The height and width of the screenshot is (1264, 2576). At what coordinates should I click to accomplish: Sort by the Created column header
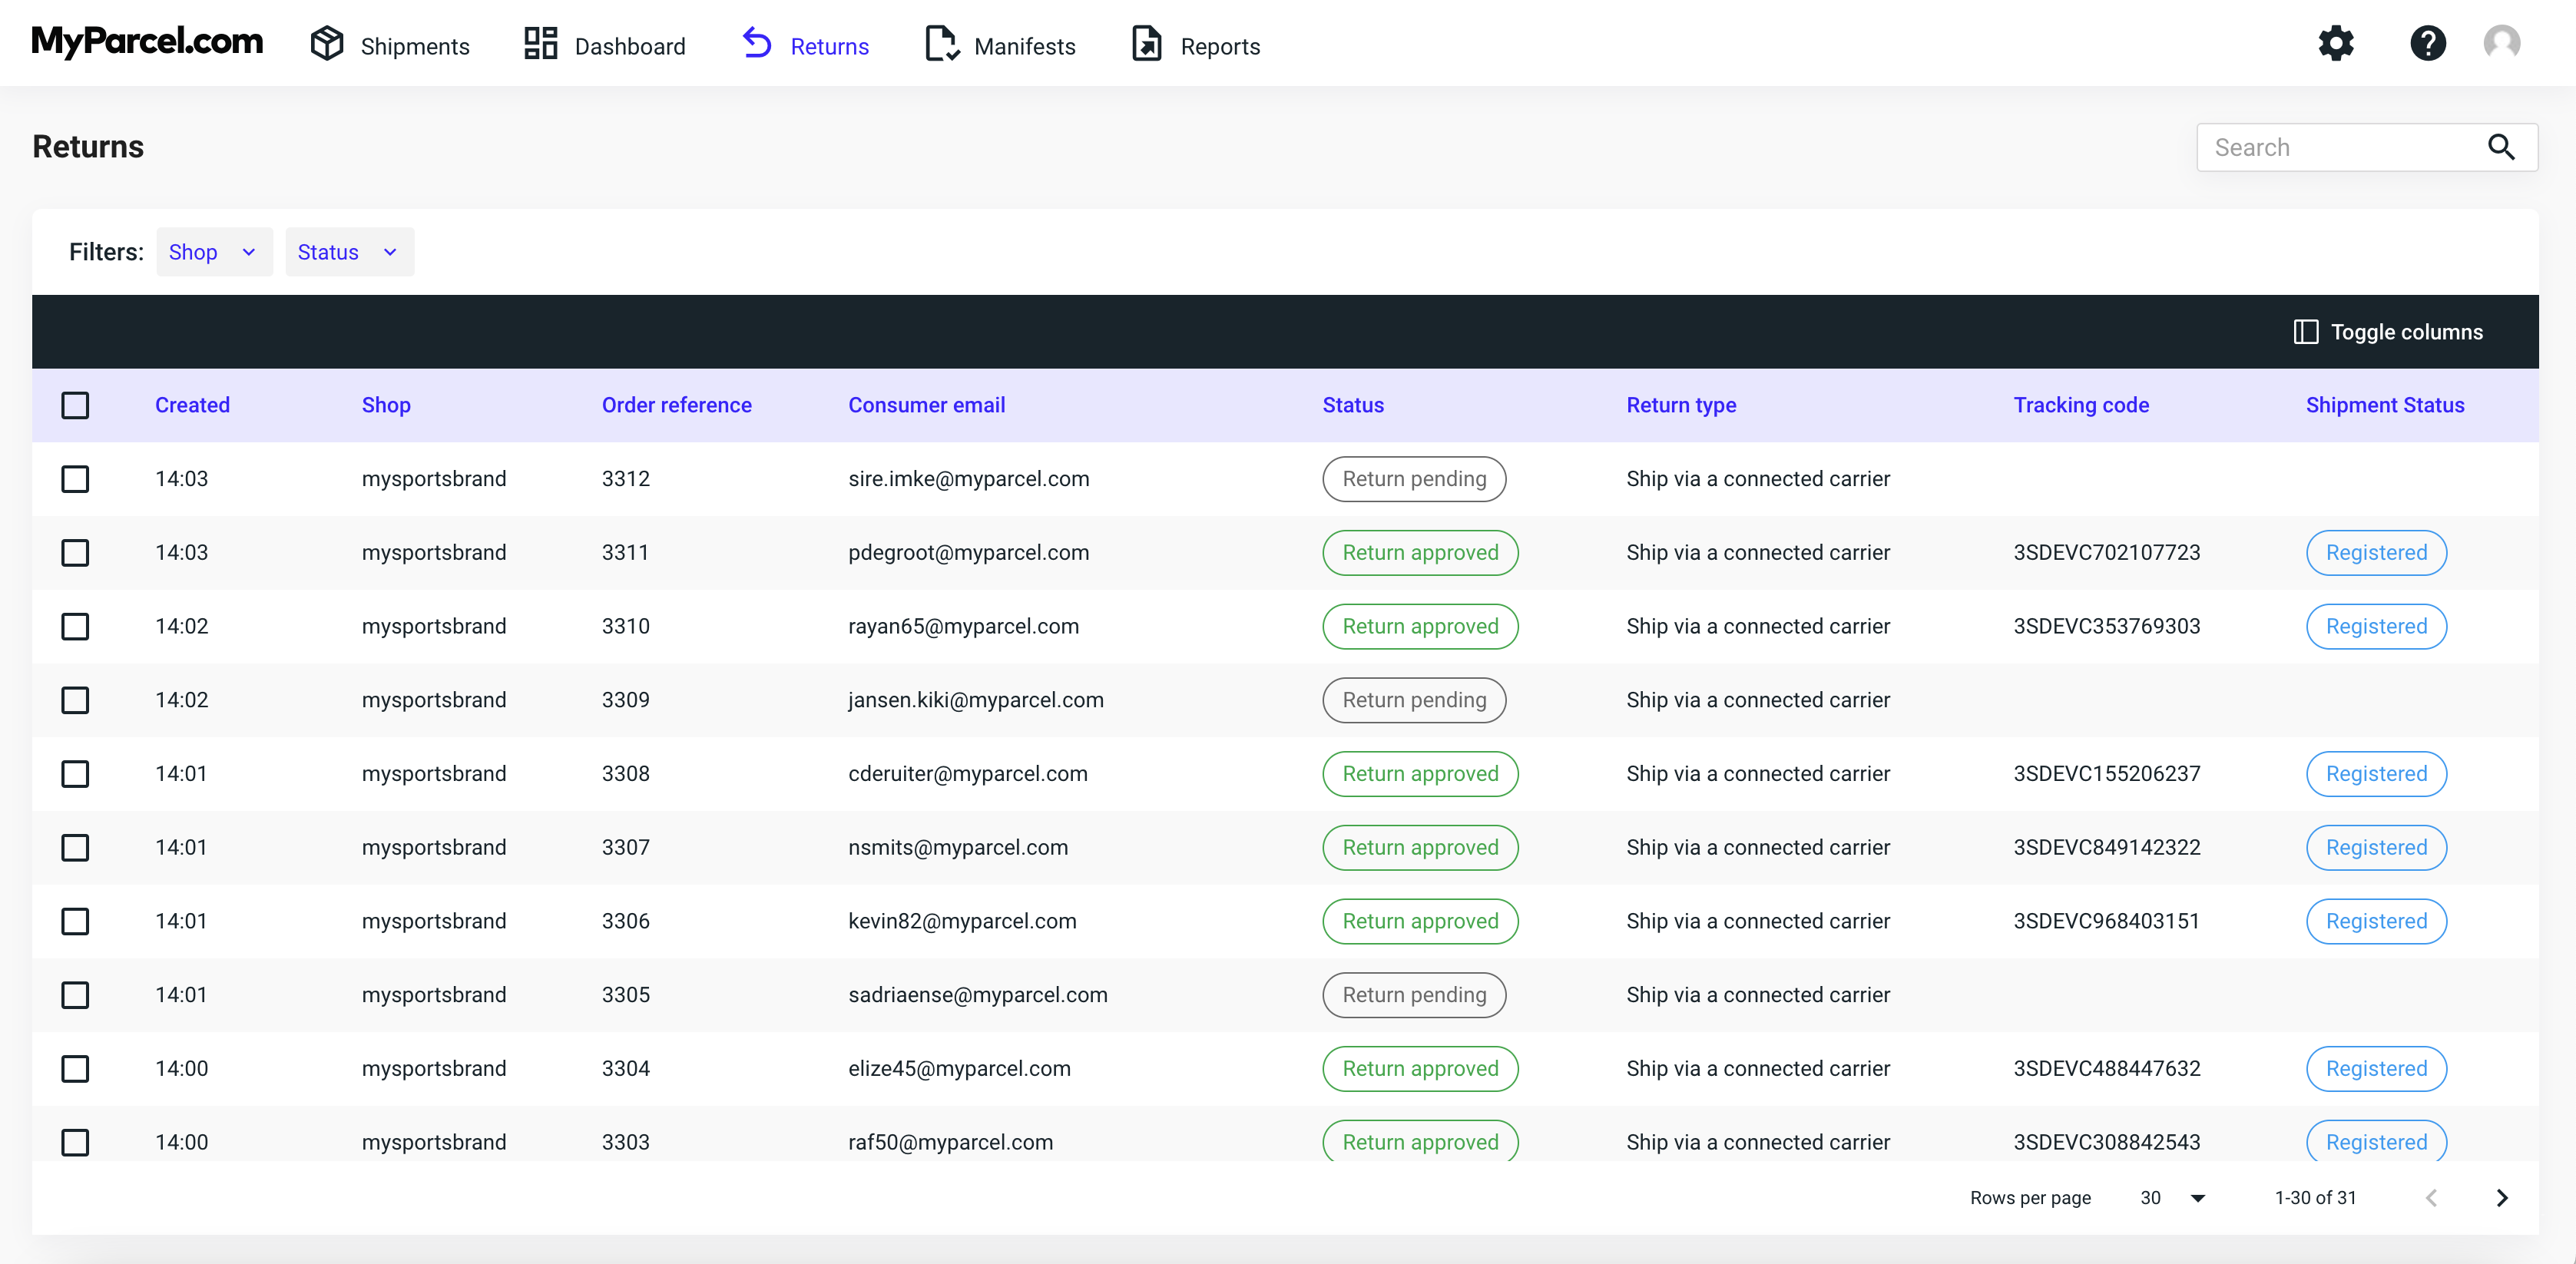click(x=192, y=405)
